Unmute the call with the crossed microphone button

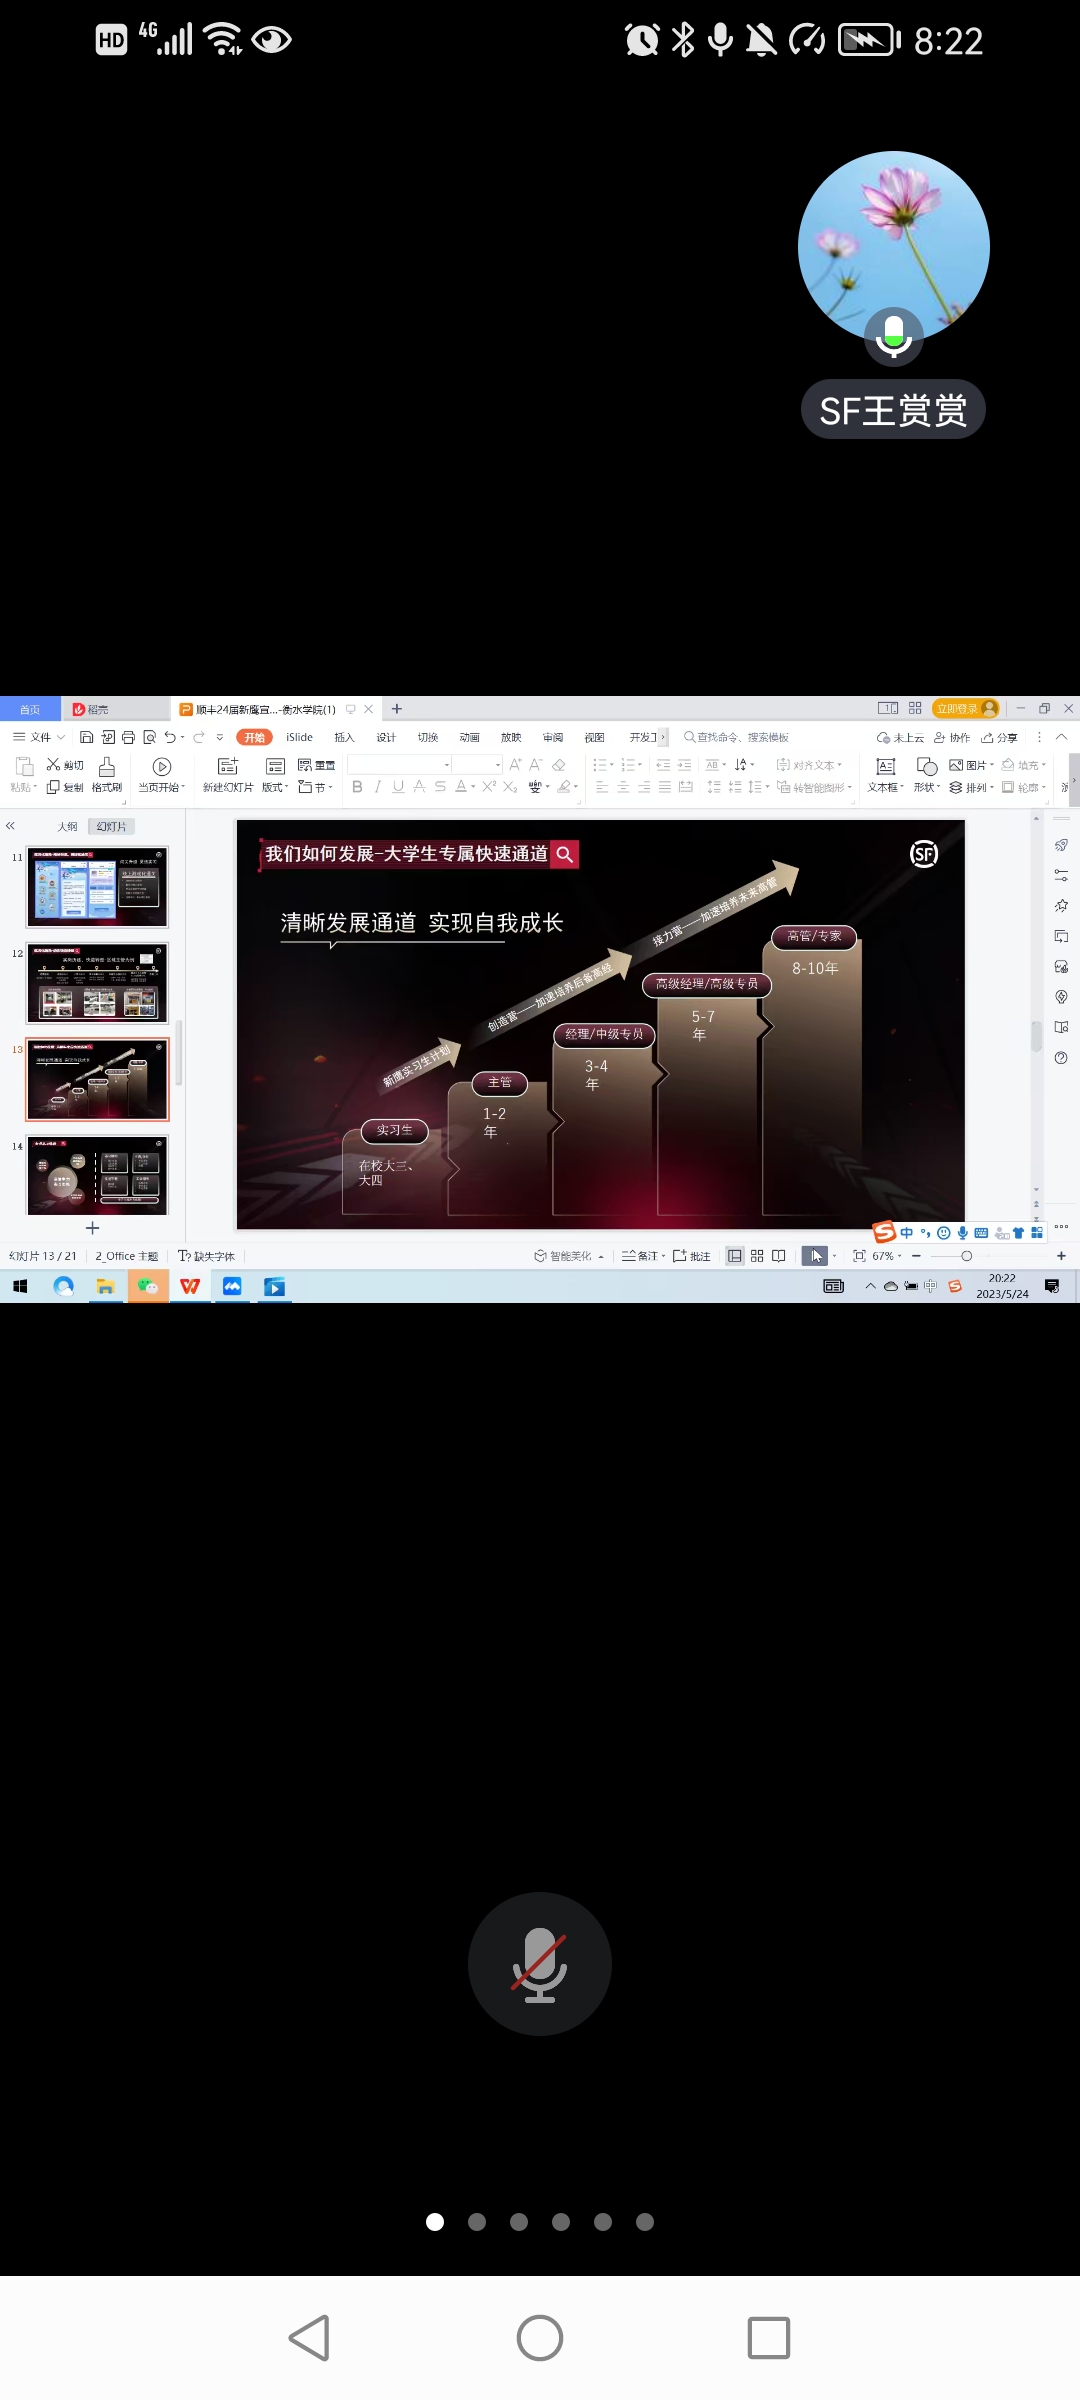(x=540, y=1964)
